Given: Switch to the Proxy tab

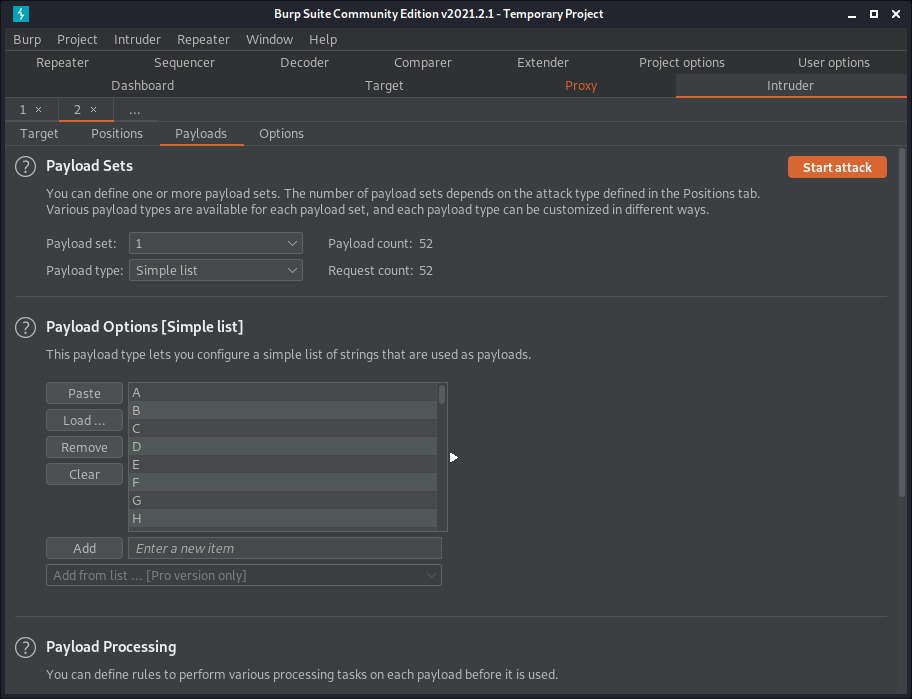Looking at the screenshot, I should point(581,85).
